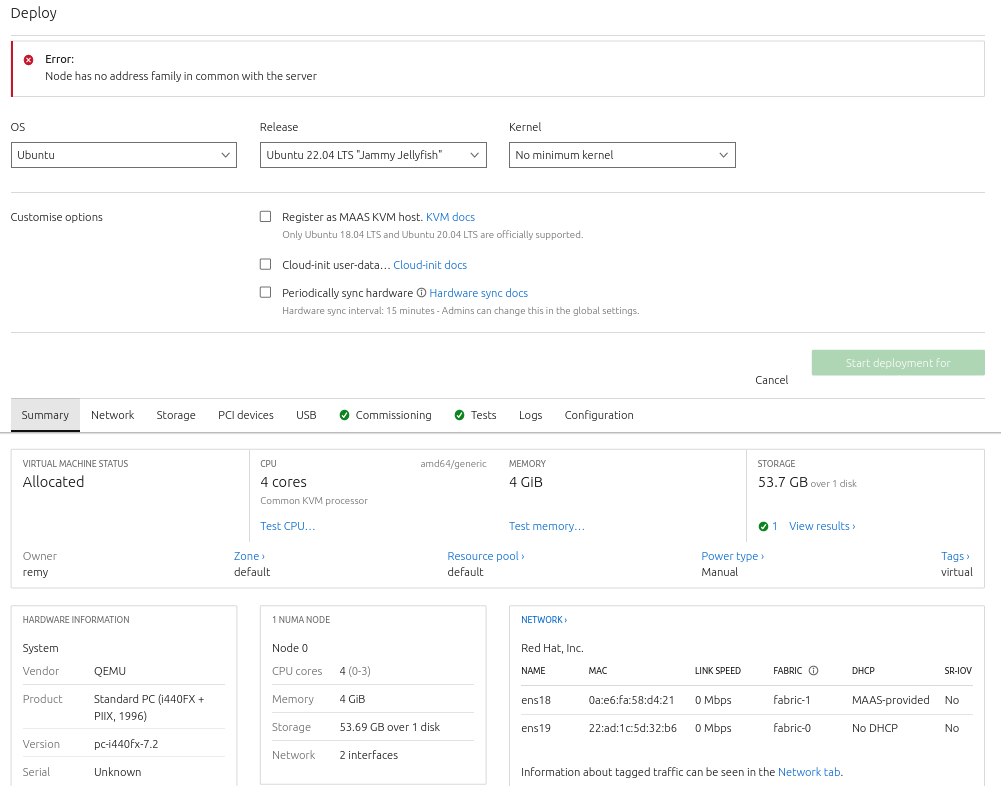Switch to the Network tab

pos(112,415)
